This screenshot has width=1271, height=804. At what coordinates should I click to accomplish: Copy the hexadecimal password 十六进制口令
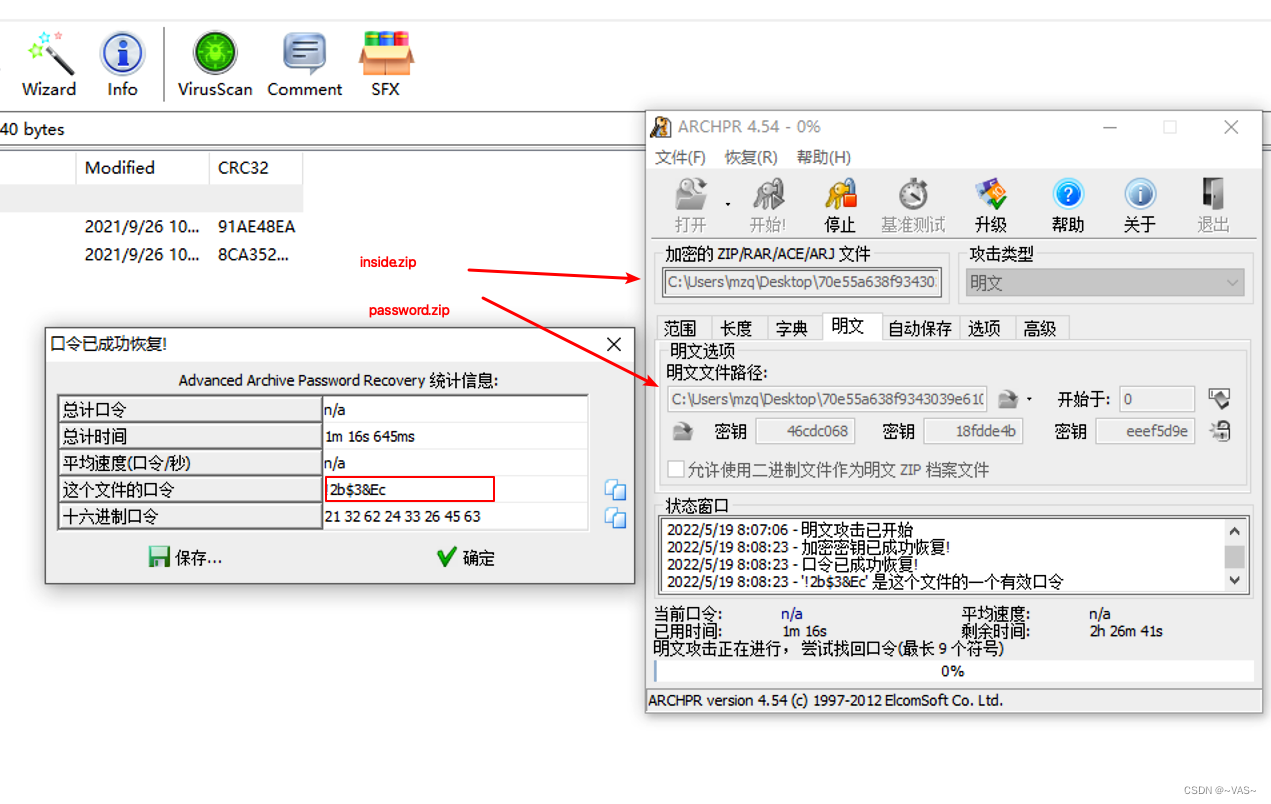[615, 517]
